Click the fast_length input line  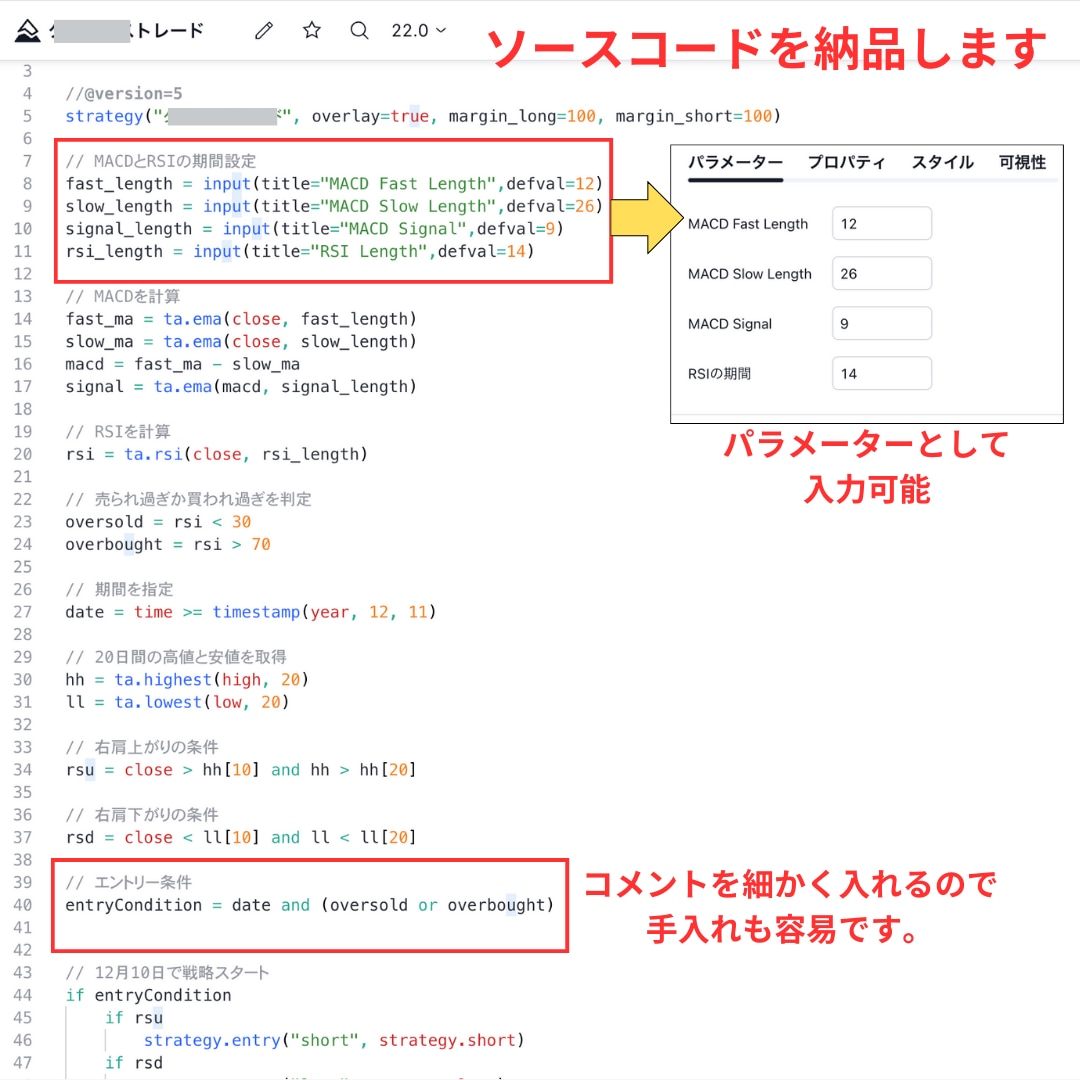[x=334, y=184]
